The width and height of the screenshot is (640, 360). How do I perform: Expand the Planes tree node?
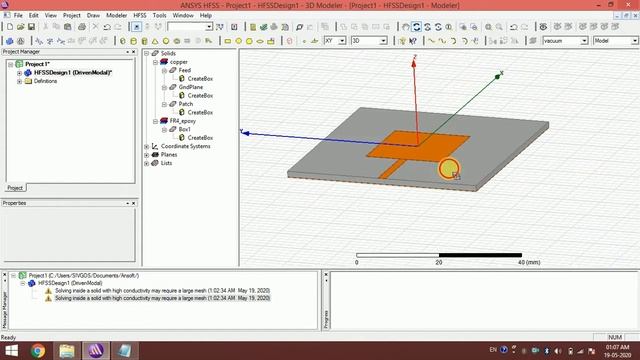147,155
